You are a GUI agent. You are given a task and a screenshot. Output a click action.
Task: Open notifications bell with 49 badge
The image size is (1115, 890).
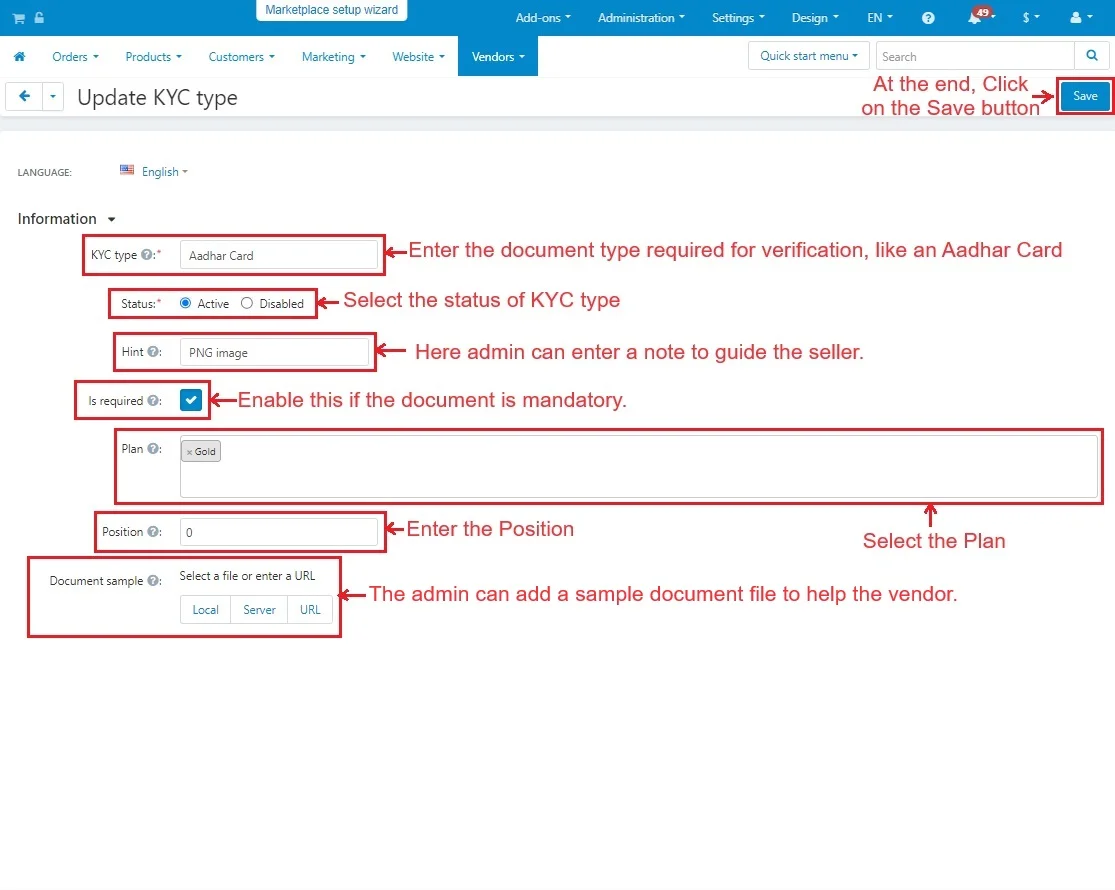click(979, 16)
